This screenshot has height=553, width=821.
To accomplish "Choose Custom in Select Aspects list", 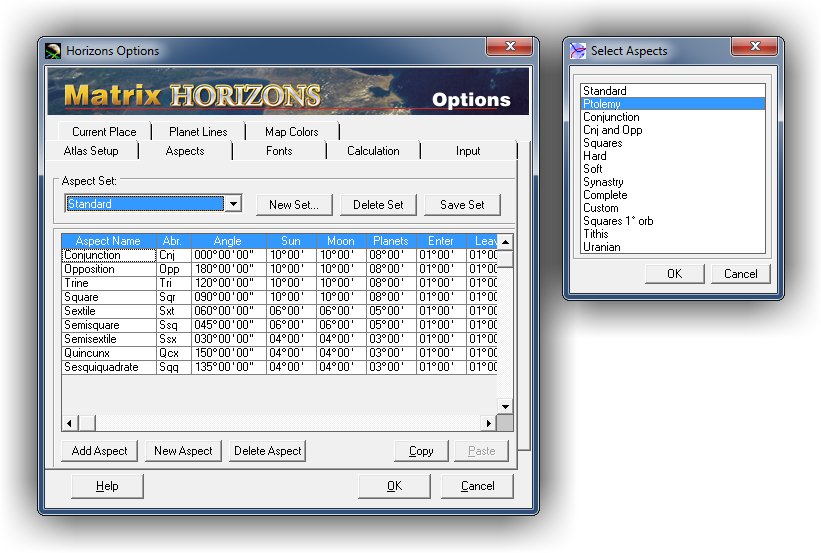I will [x=673, y=208].
